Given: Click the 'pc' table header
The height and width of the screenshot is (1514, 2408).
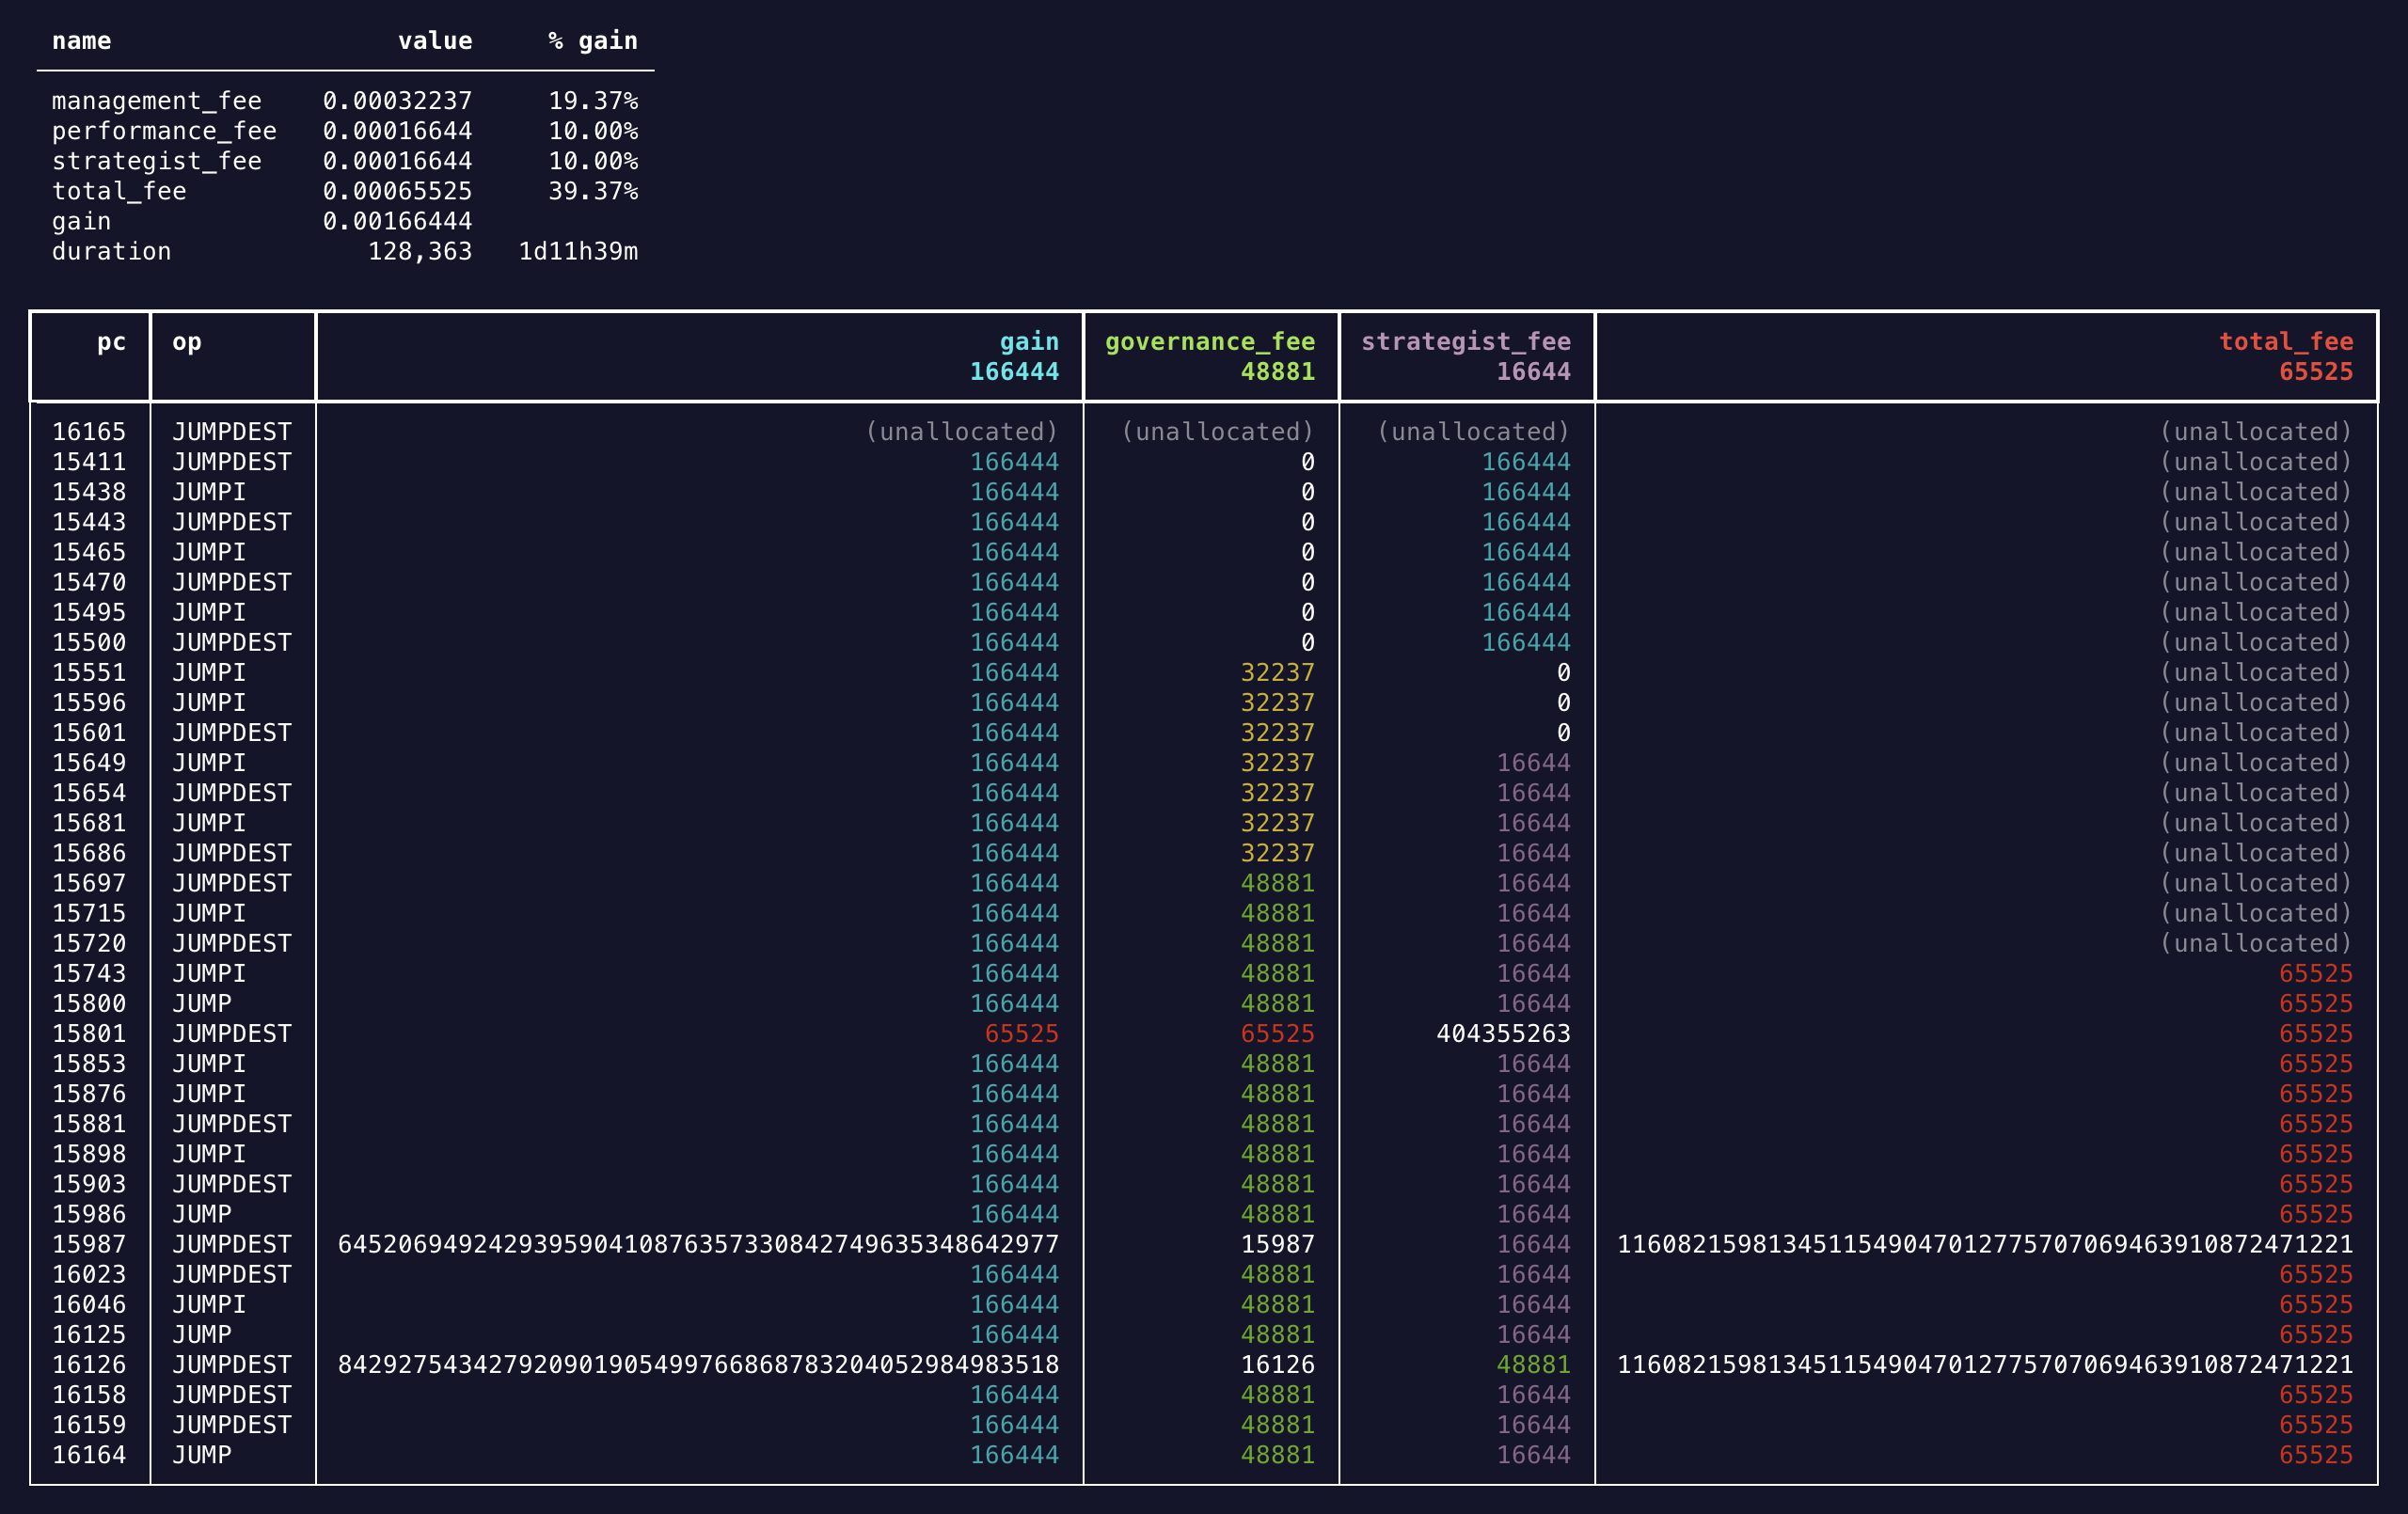Looking at the screenshot, I should pyautogui.click(x=112, y=342).
